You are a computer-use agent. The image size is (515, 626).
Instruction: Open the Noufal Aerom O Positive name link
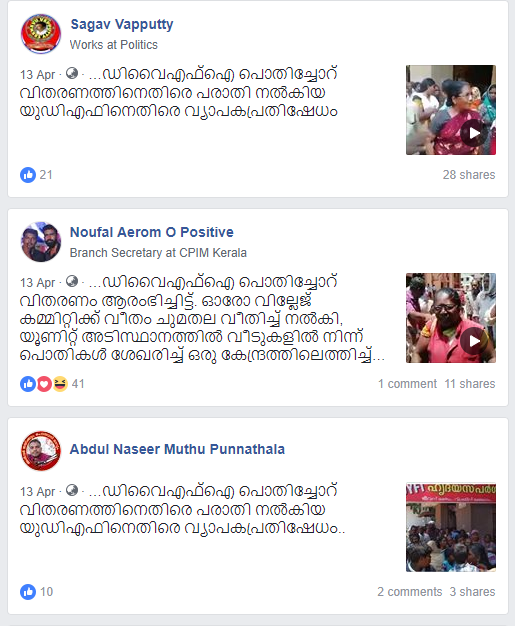coord(152,232)
